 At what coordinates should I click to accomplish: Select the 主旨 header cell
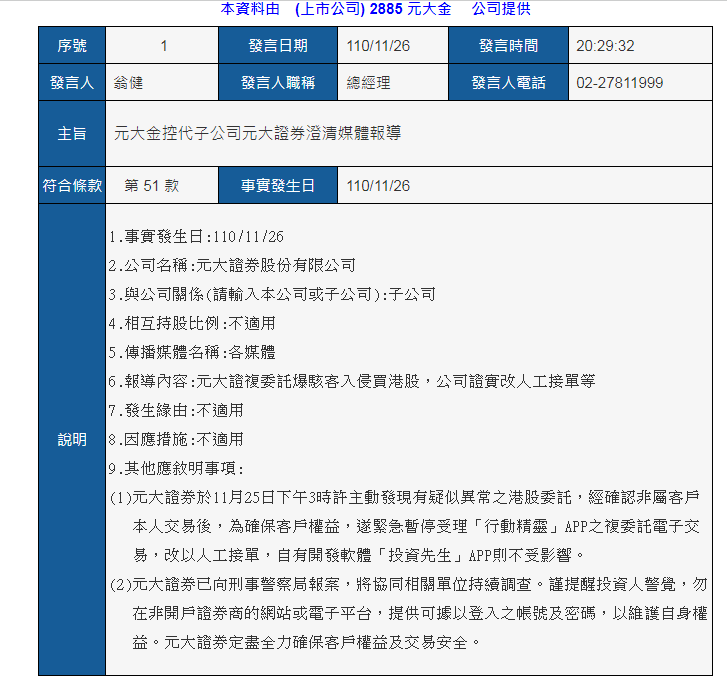(72, 134)
